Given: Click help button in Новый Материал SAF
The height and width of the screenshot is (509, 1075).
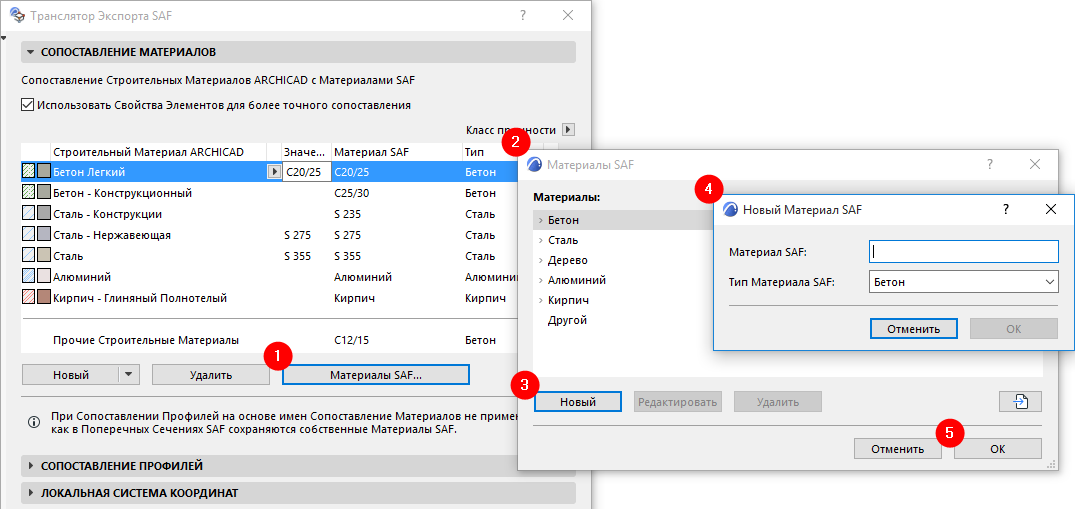Looking at the screenshot, I should (x=1006, y=209).
